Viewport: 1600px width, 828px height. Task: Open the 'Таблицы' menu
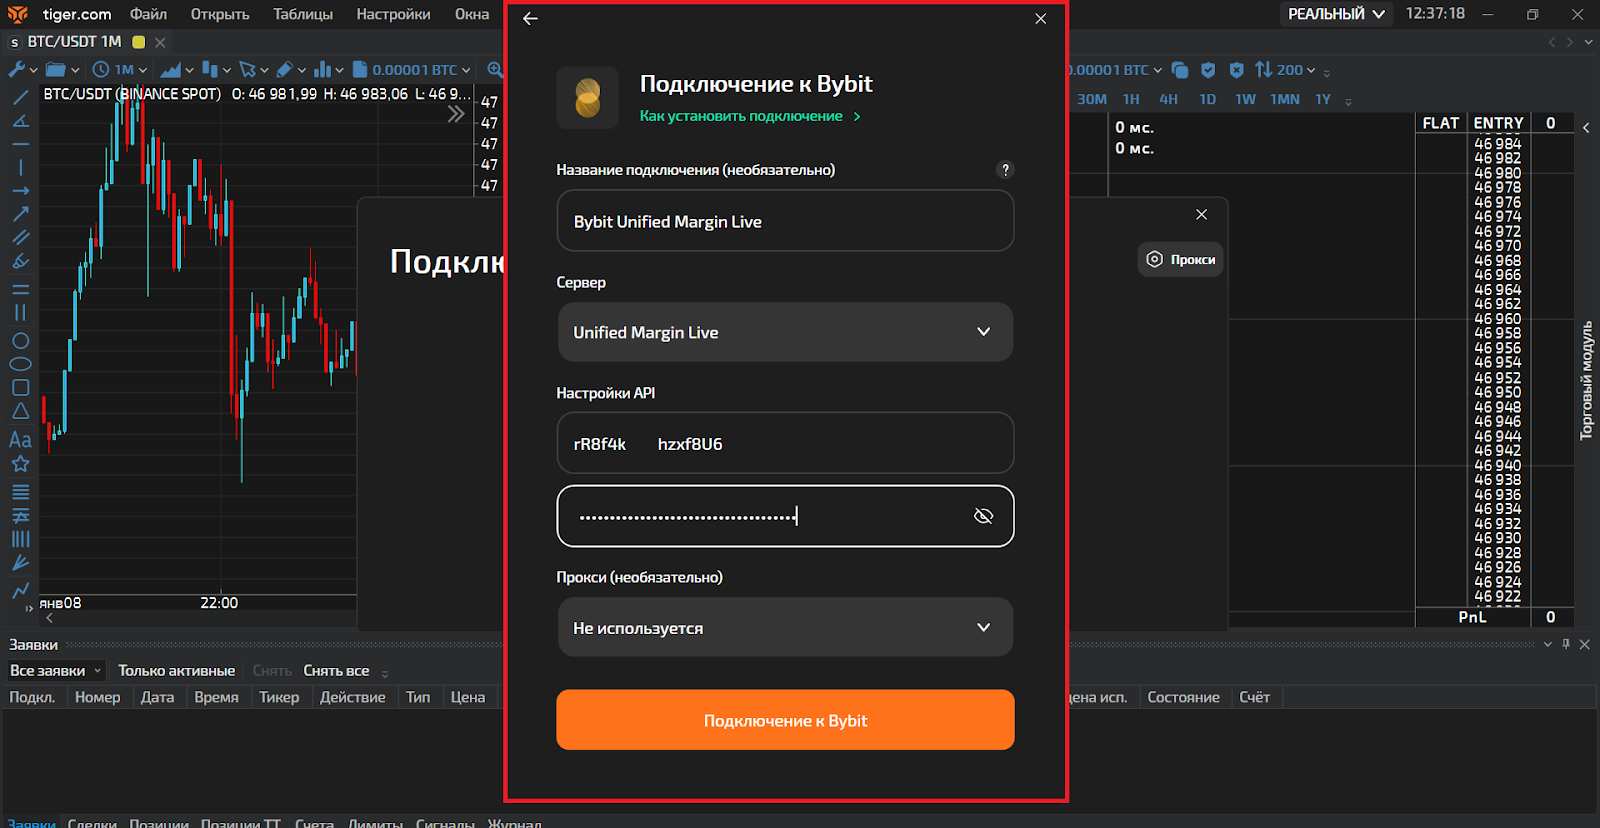303,14
